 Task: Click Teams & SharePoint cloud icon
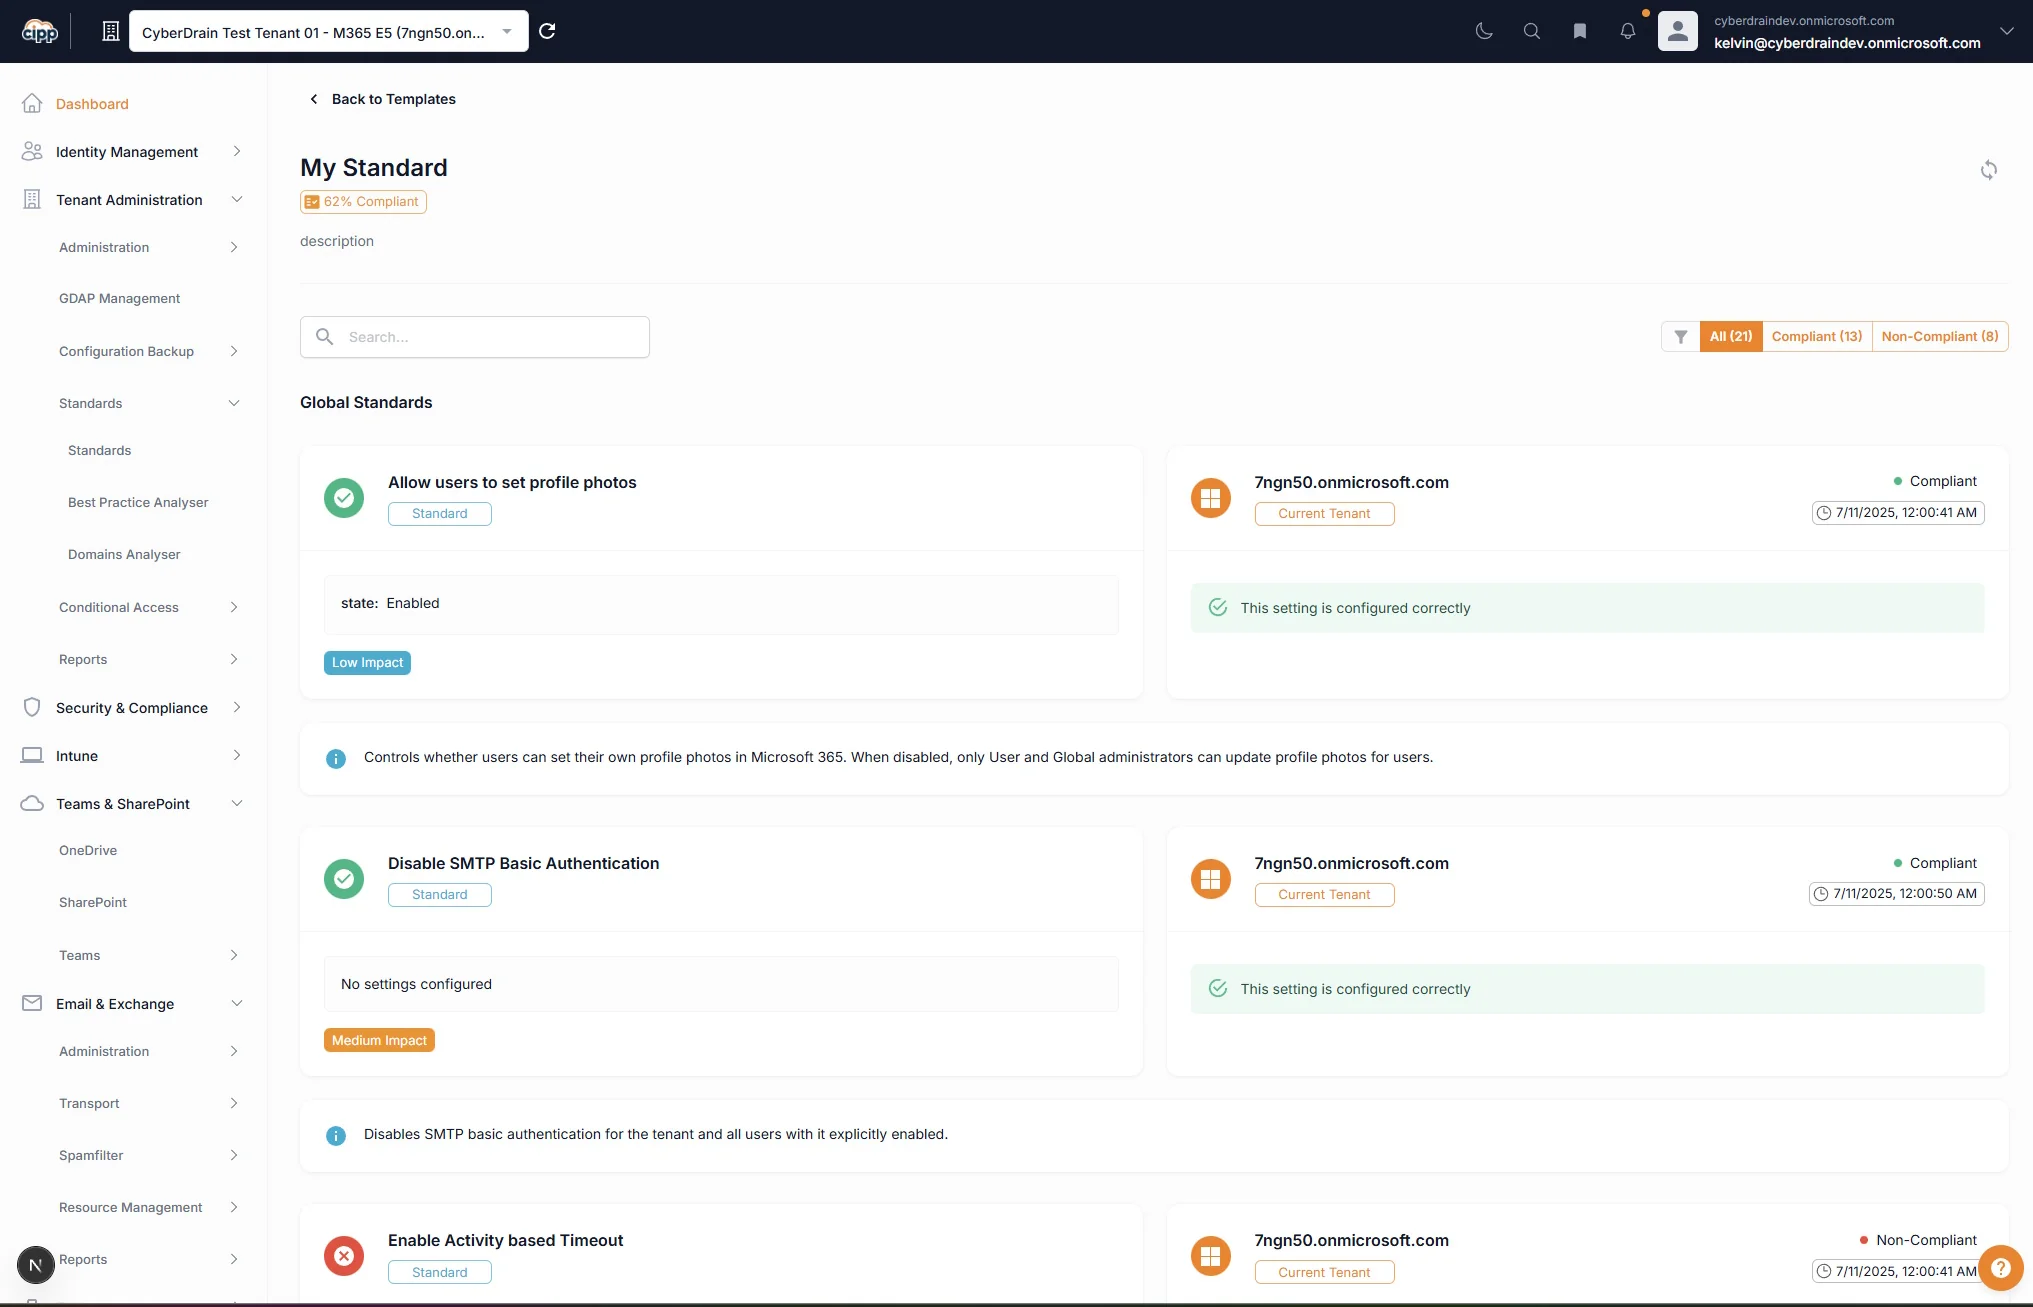[x=32, y=803]
